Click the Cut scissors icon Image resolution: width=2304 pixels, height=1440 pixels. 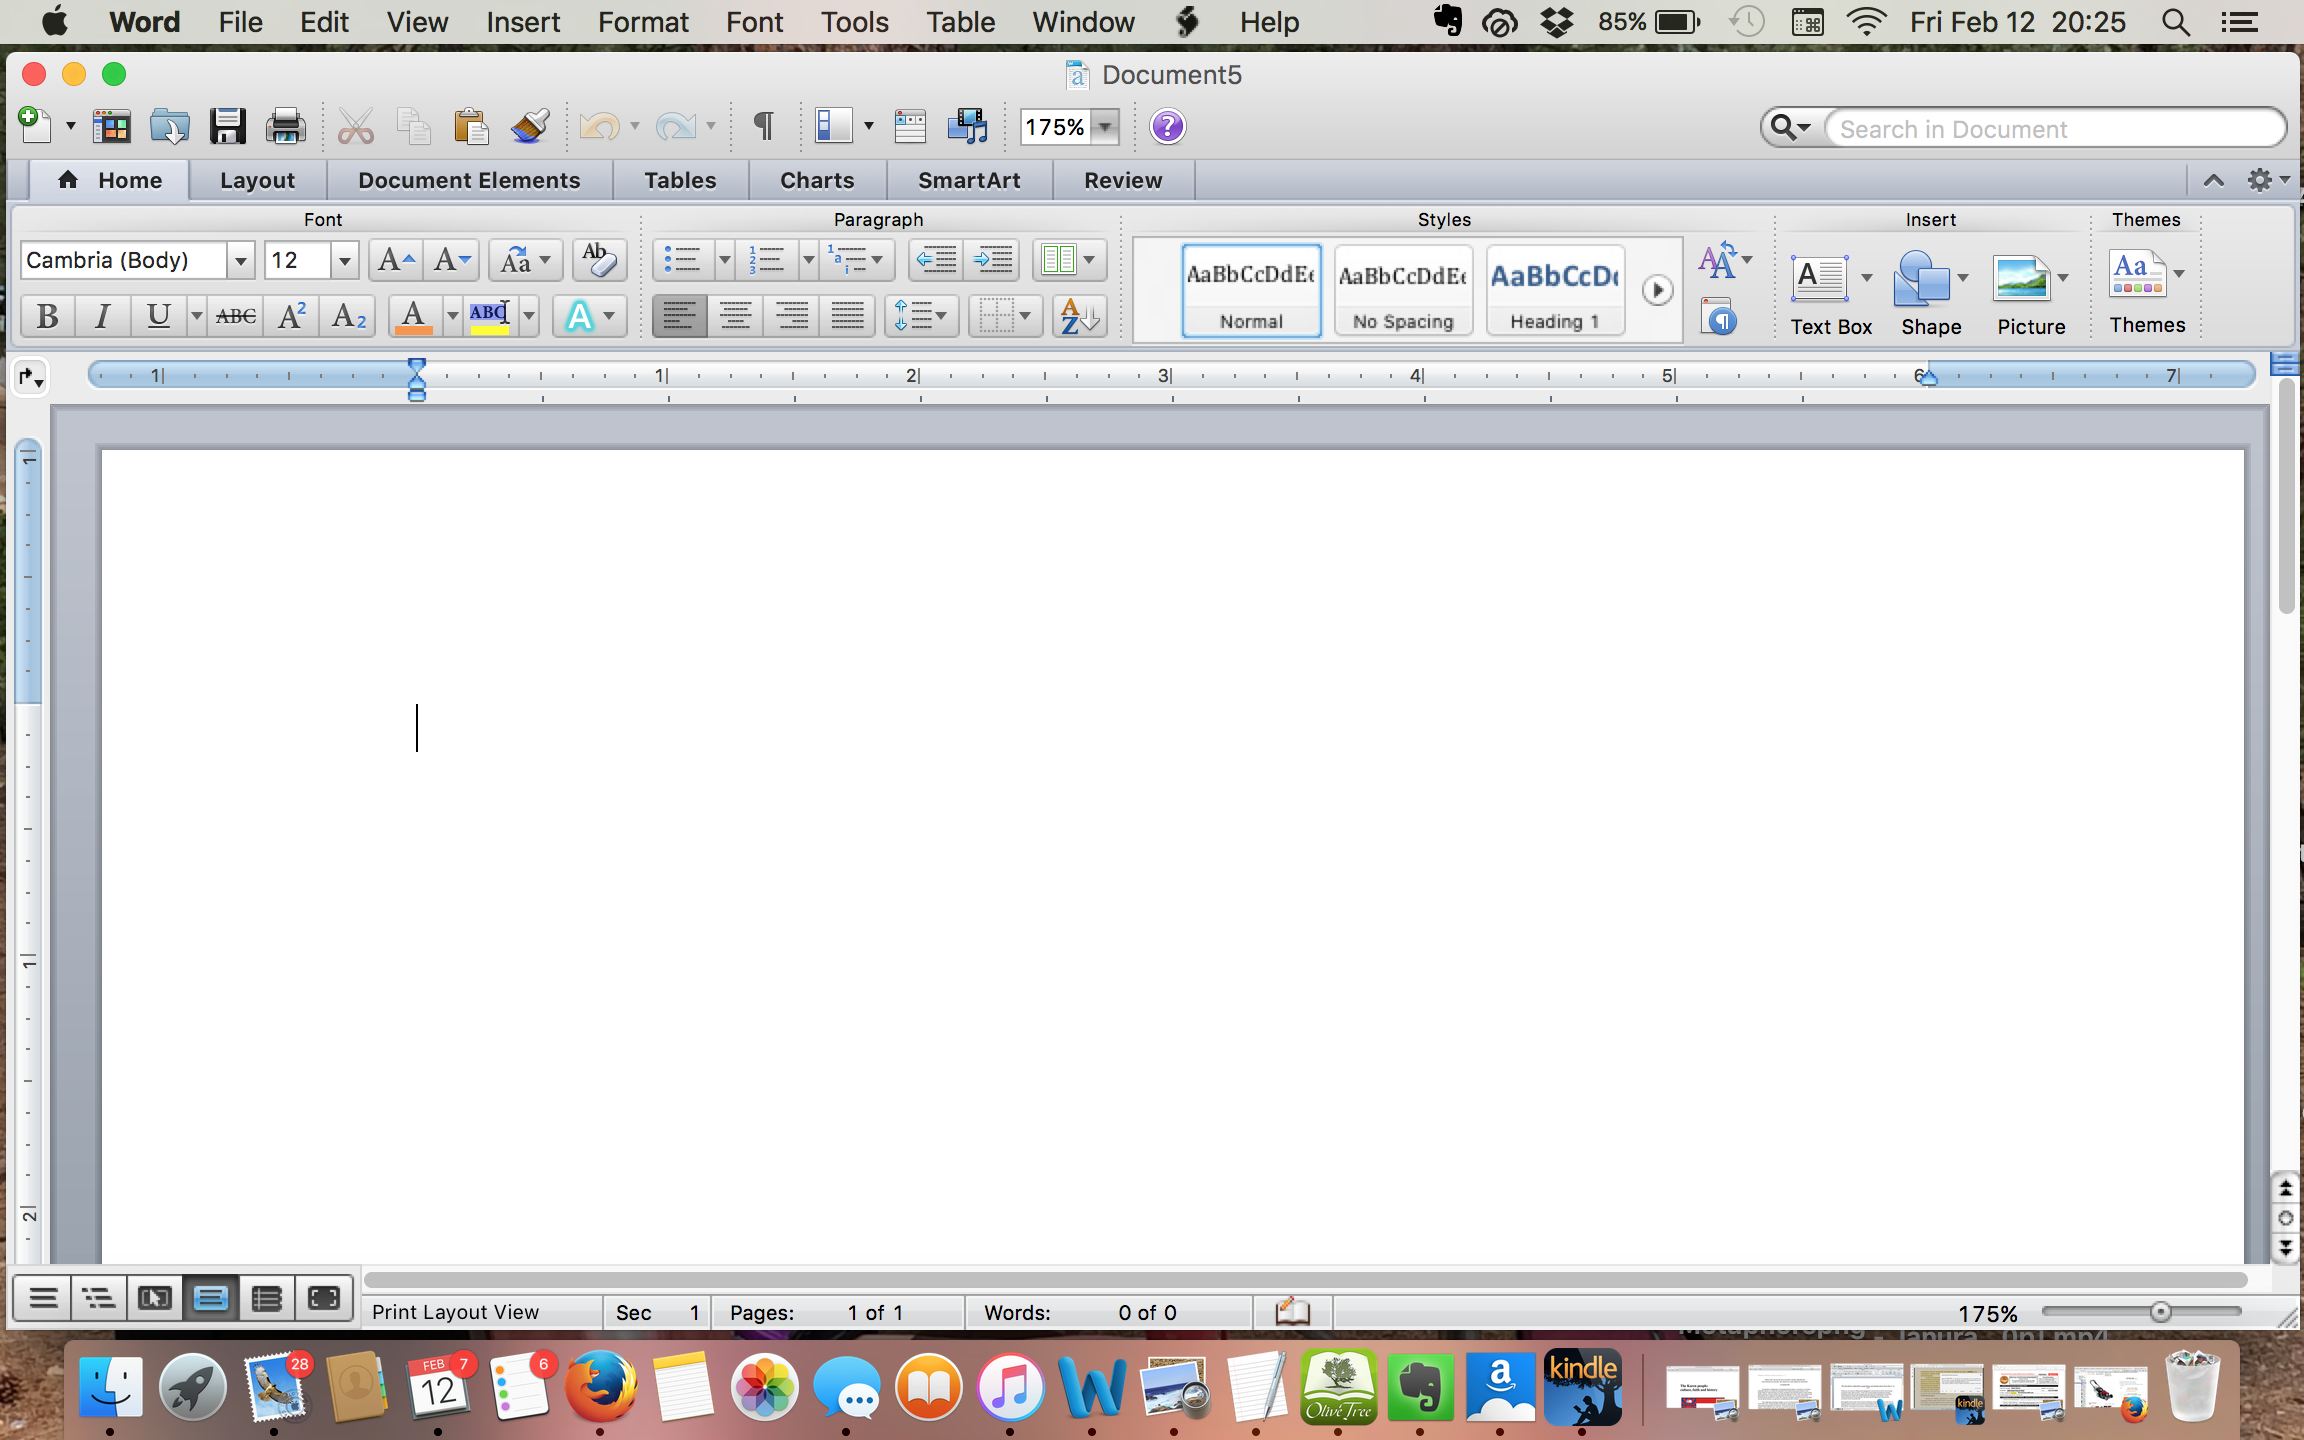355,127
